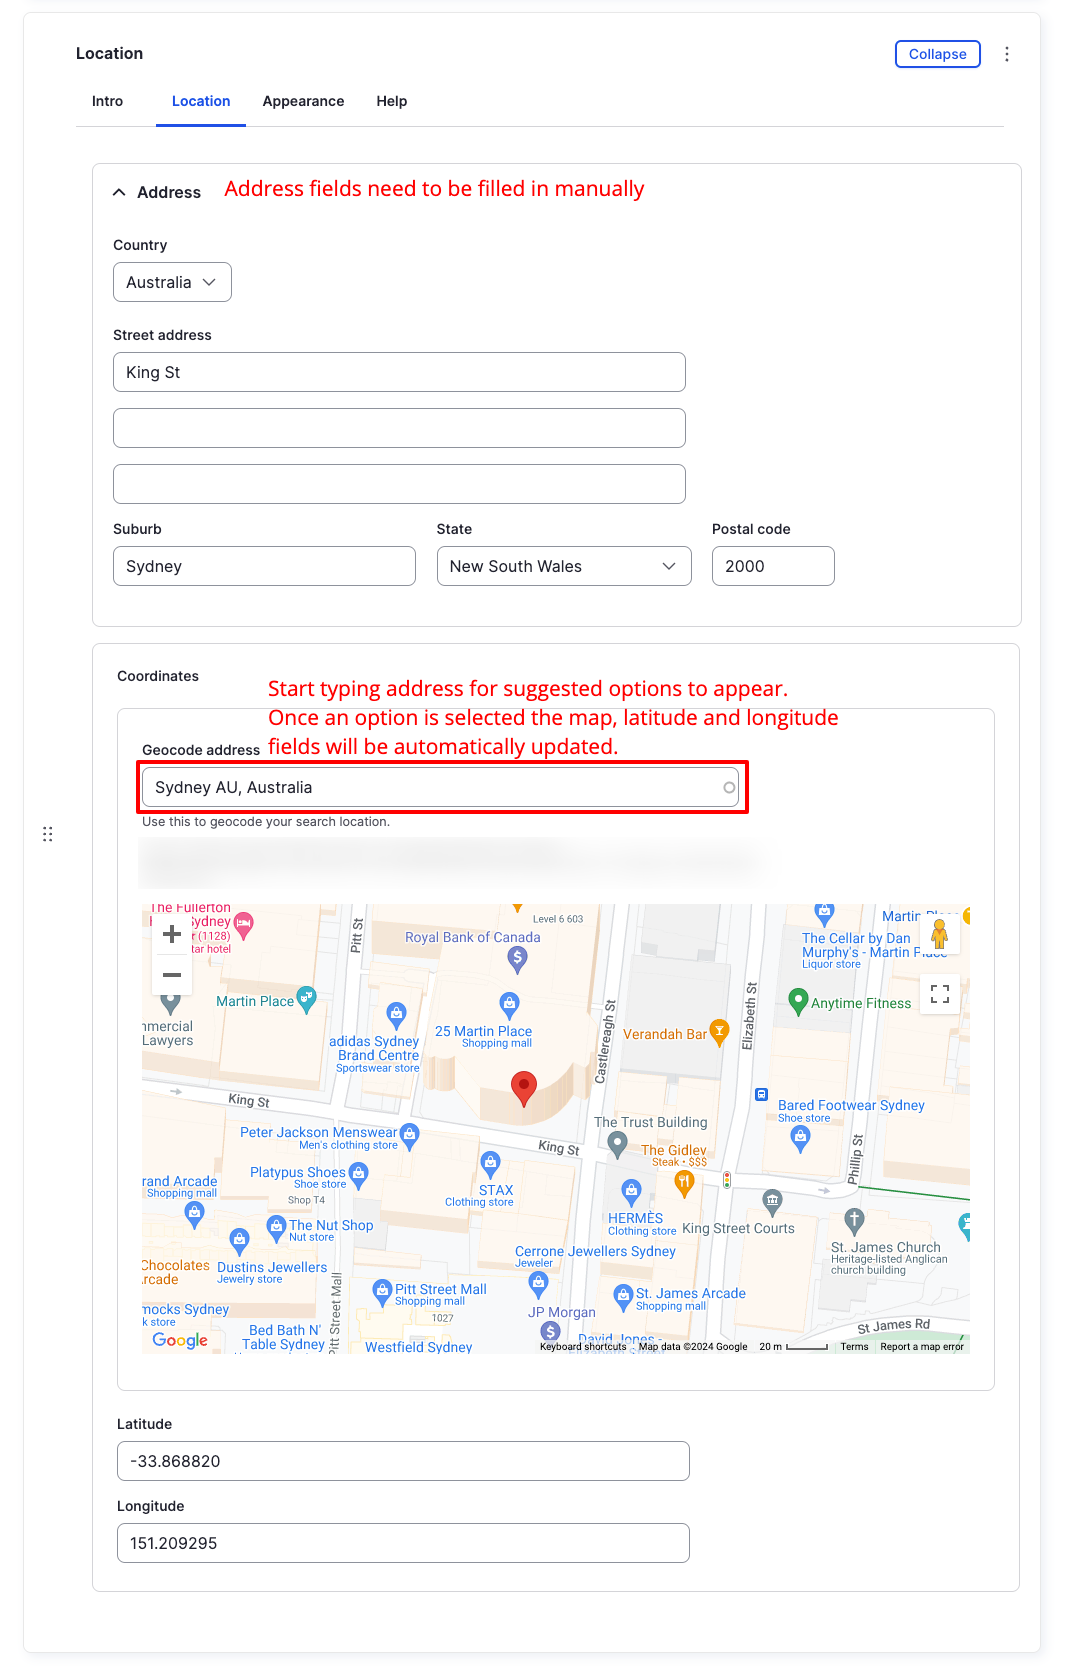Open the Country dropdown showing Australia
Viewport: 1081px width, 1666px height.
pyautogui.click(x=172, y=282)
